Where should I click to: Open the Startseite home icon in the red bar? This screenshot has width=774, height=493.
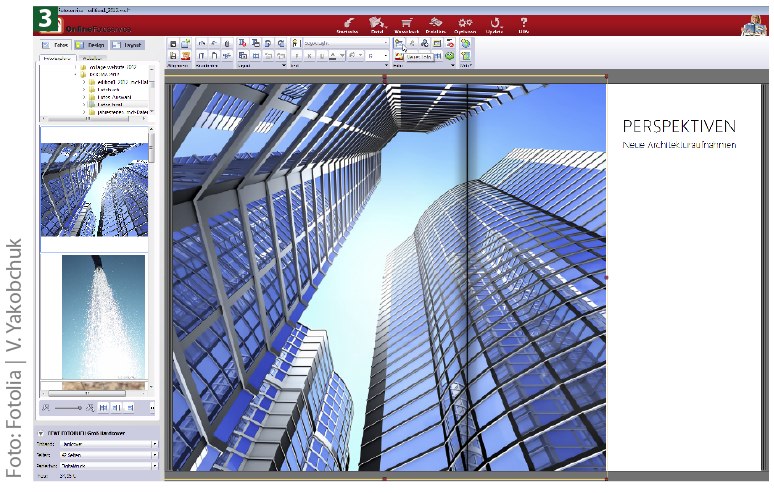(x=348, y=25)
